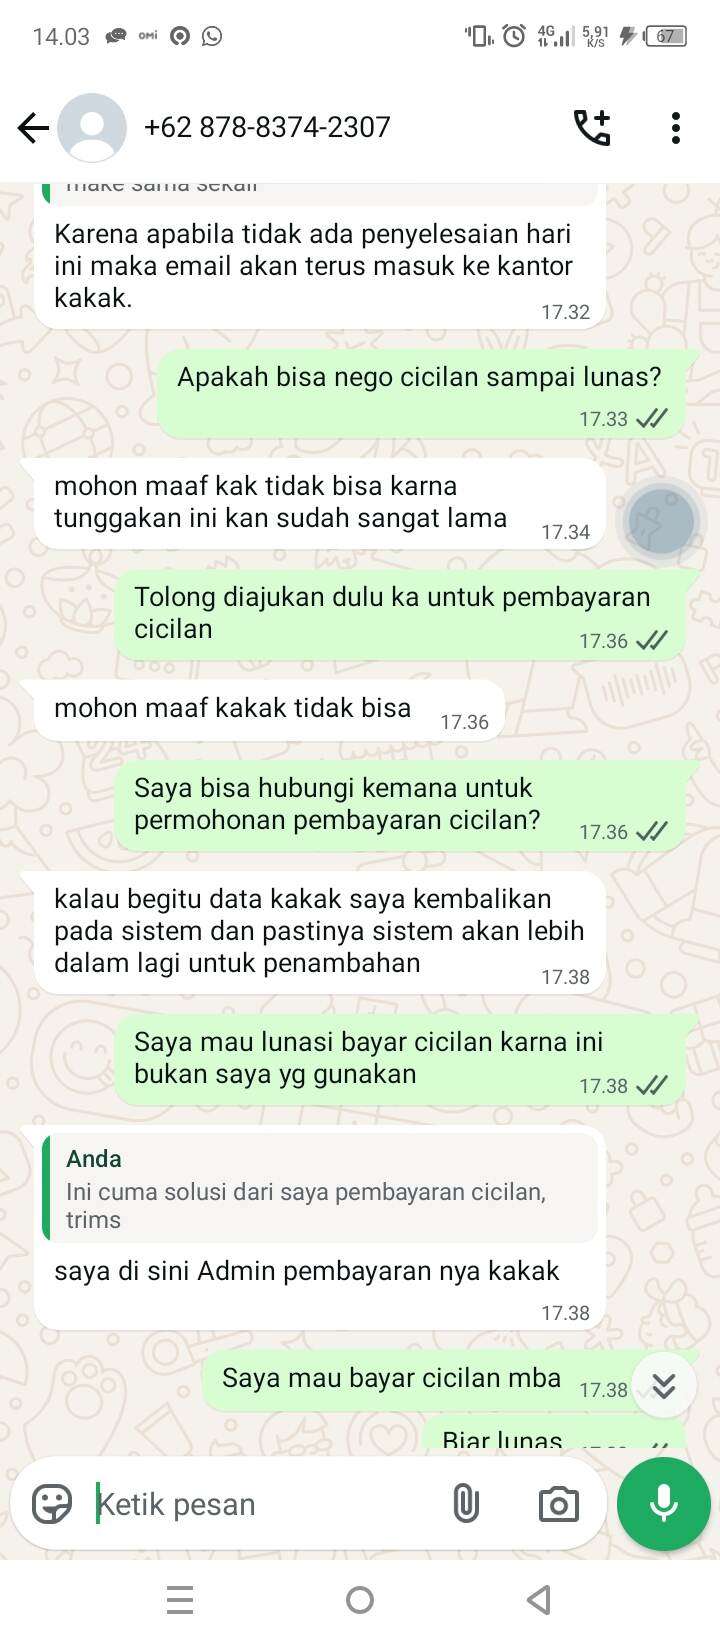
Task: Select message "Saya mau bayar cicilan mba"
Action: [420, 1380]
